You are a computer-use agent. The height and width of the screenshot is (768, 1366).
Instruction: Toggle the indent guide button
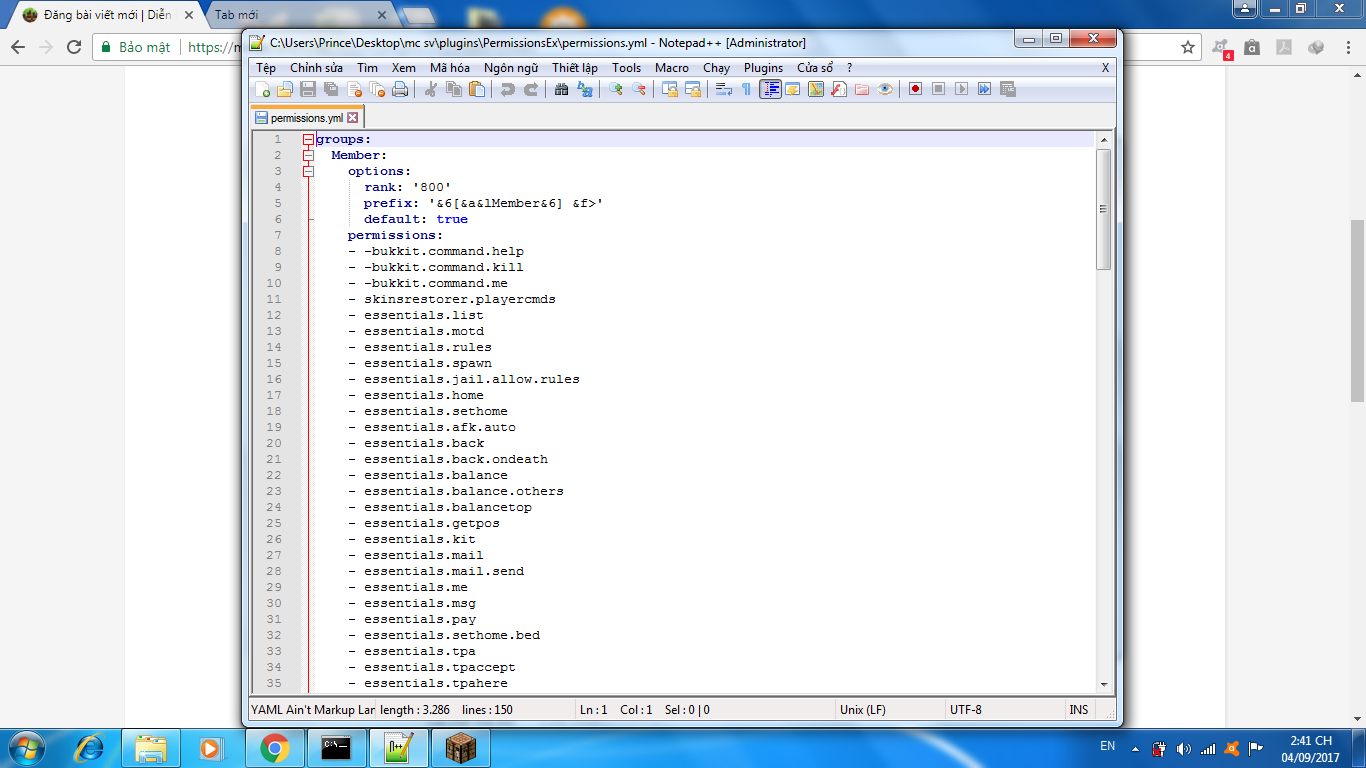(770, 90)
